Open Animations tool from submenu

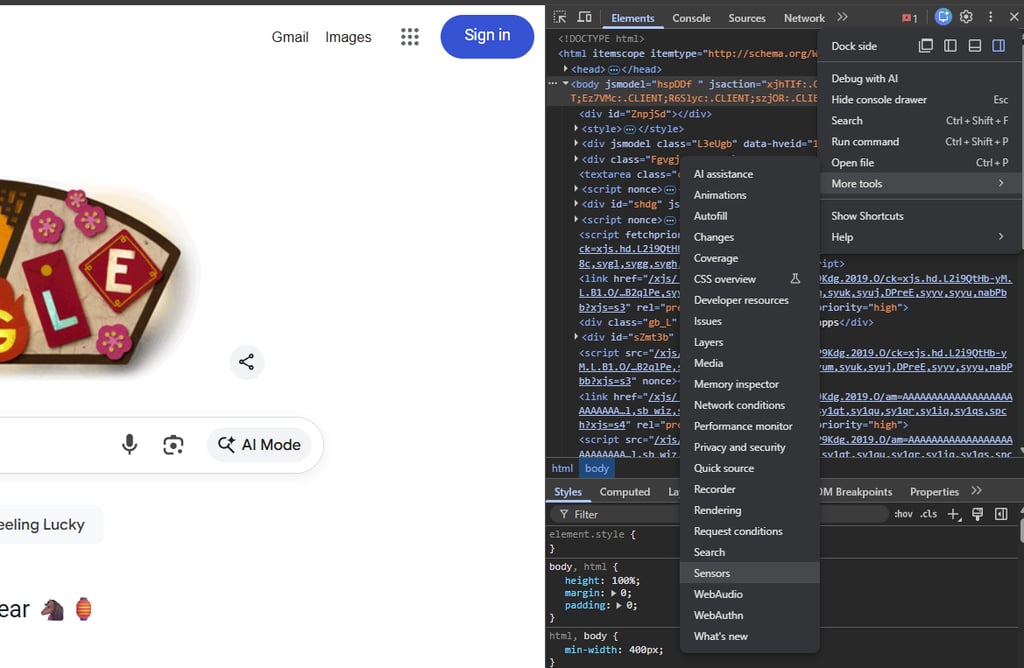click(749, 195)
